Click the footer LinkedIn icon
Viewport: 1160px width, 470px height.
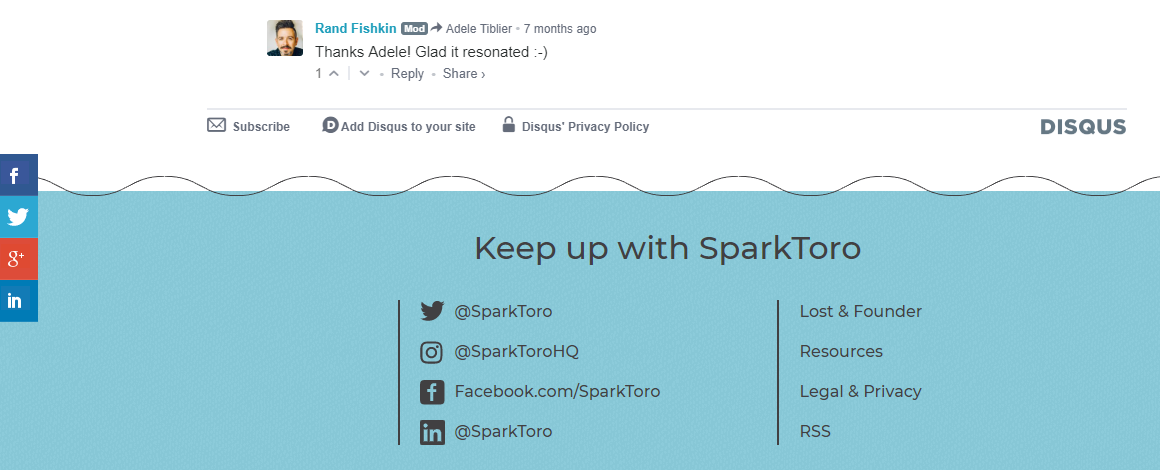pyautogui.click(x=432, y=432)
